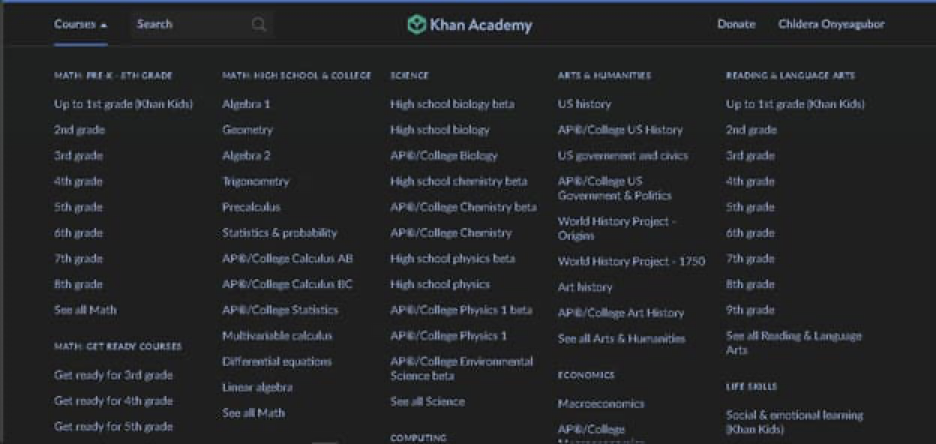
Task: Open US government and civics
Action: click(623, 155)
